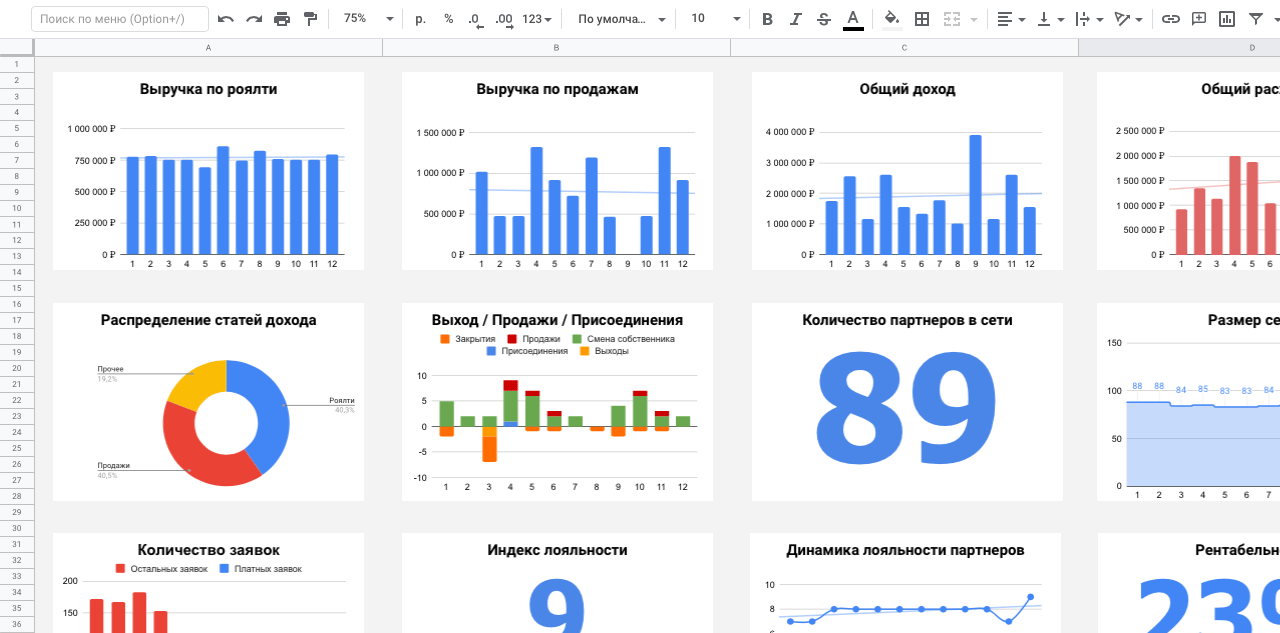The image size is (1280, 633).
Task: Select column D header
Action: click(1179, 48)
